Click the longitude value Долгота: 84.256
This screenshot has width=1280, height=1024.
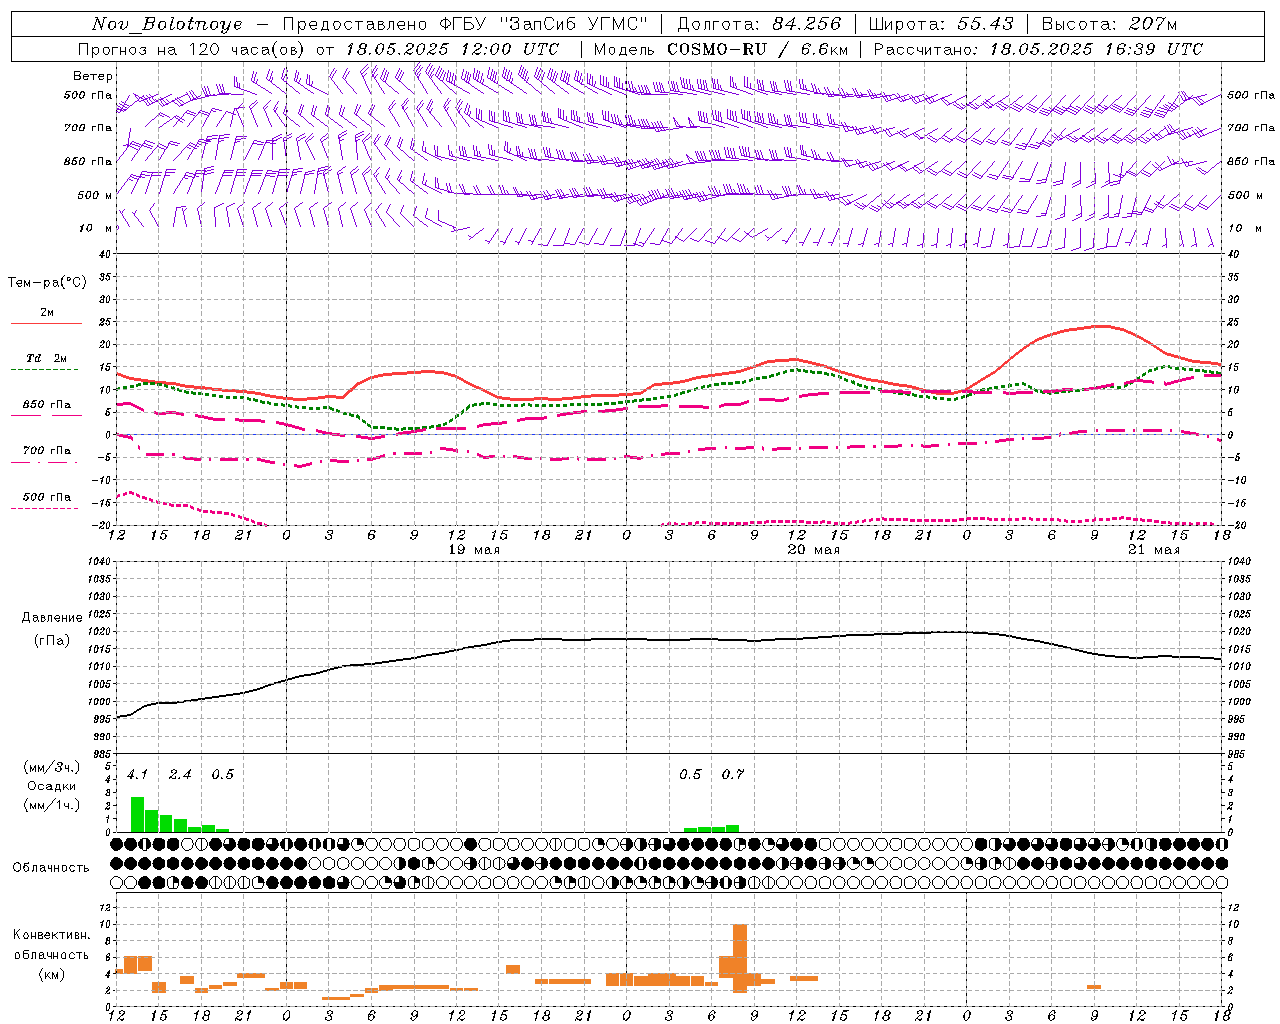759,24
